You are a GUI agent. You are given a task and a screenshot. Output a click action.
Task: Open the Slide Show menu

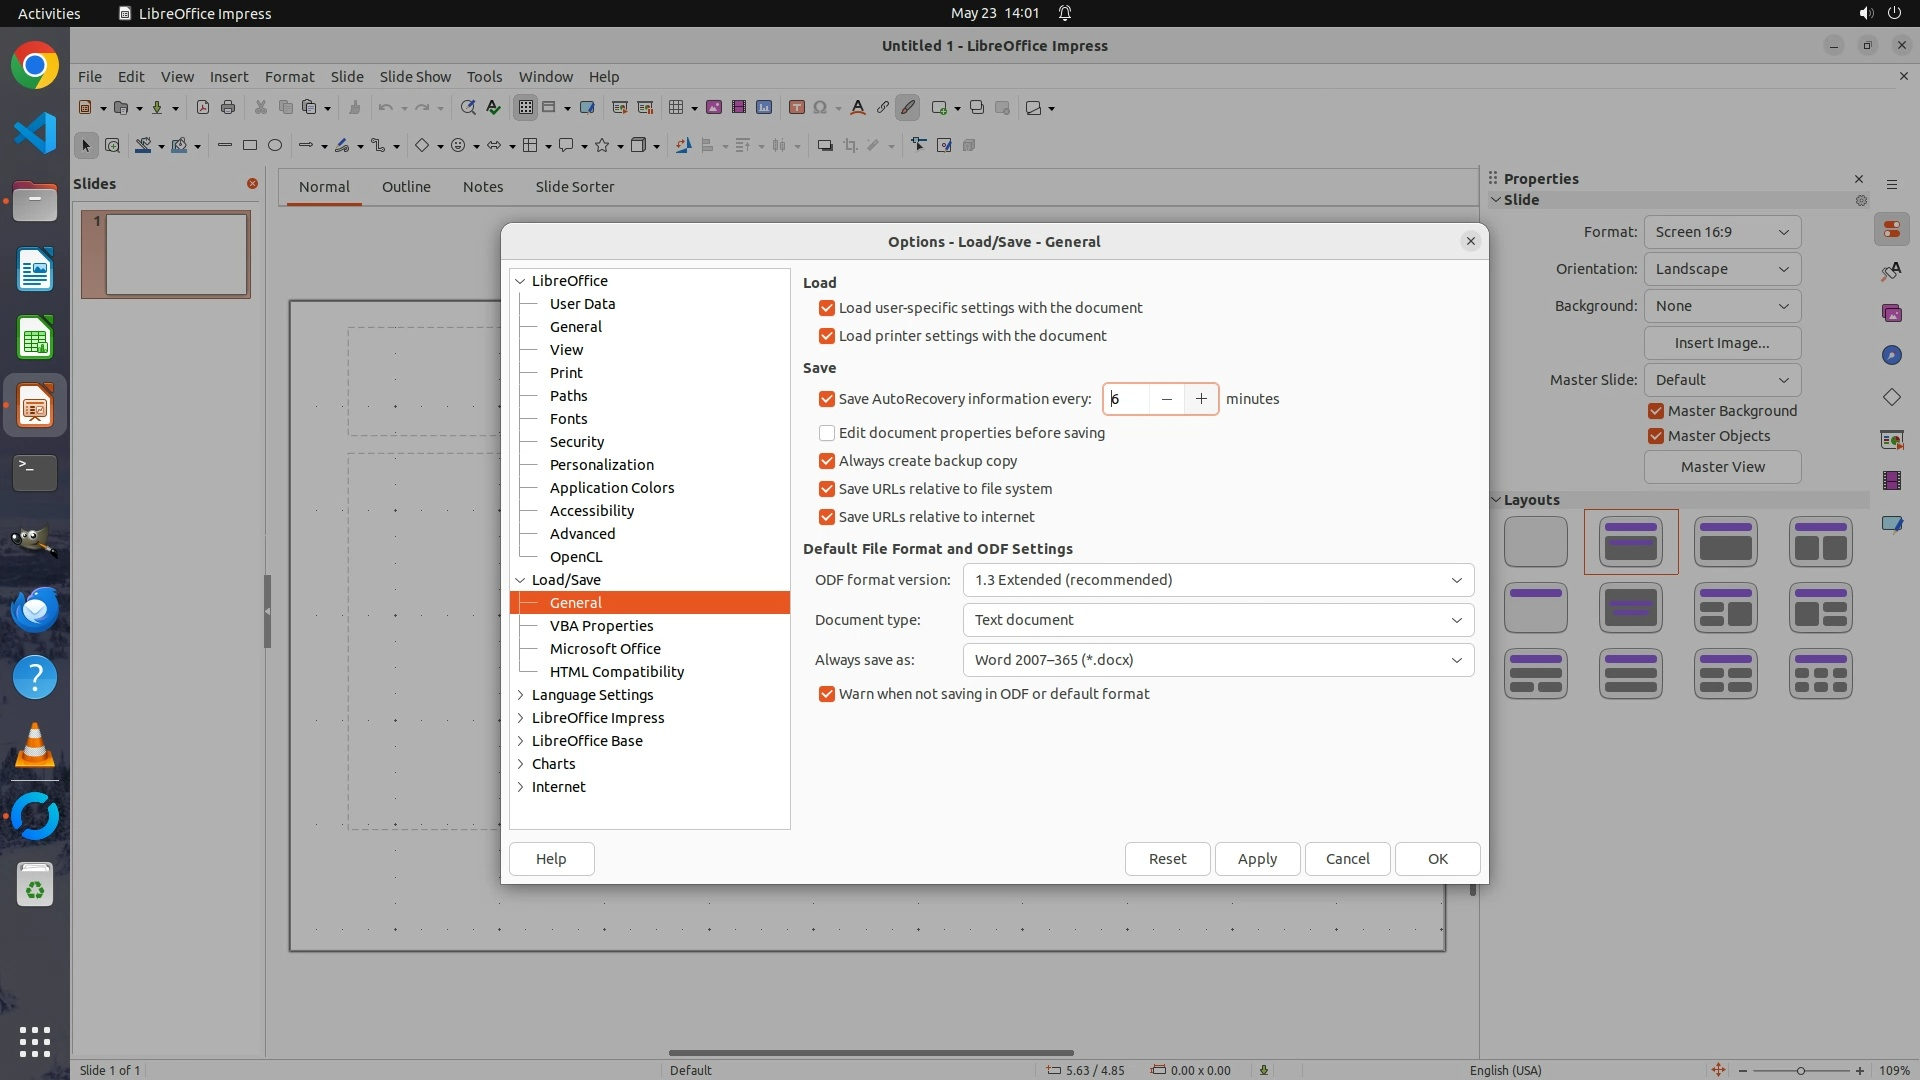[x=415, y=77]
